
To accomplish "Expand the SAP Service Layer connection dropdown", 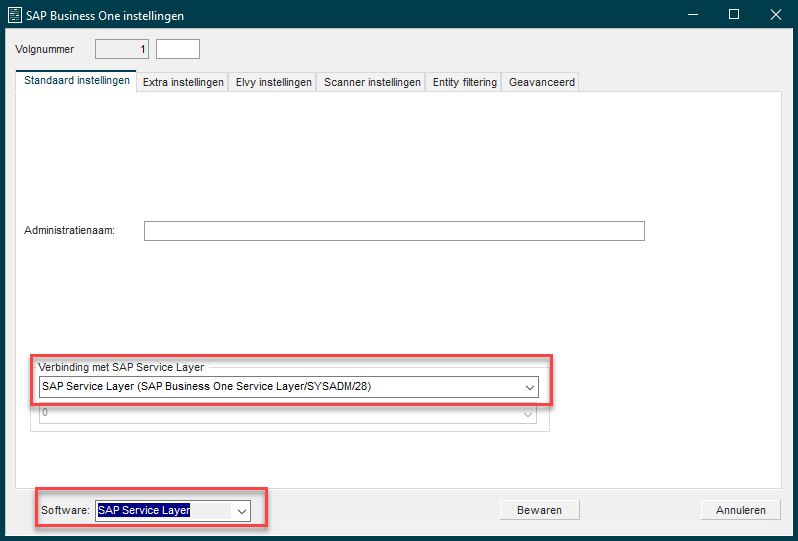I will (529, 387).
